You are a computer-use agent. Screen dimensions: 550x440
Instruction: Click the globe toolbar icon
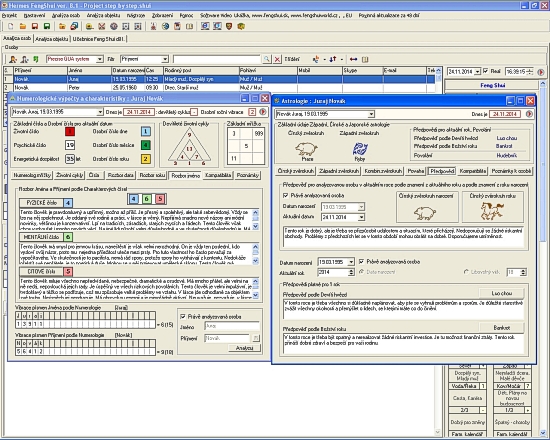[165, 26]
